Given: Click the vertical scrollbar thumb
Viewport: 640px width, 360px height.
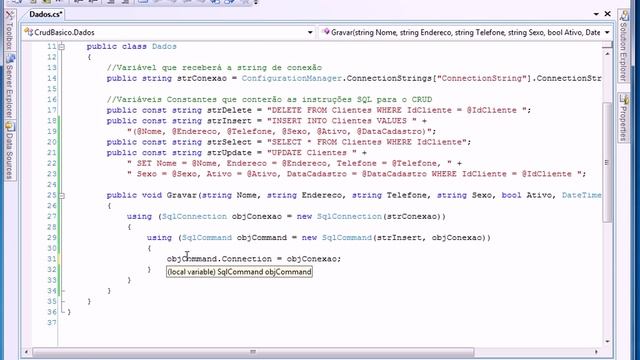Looking at the screenshot, I should click(607, 162).
